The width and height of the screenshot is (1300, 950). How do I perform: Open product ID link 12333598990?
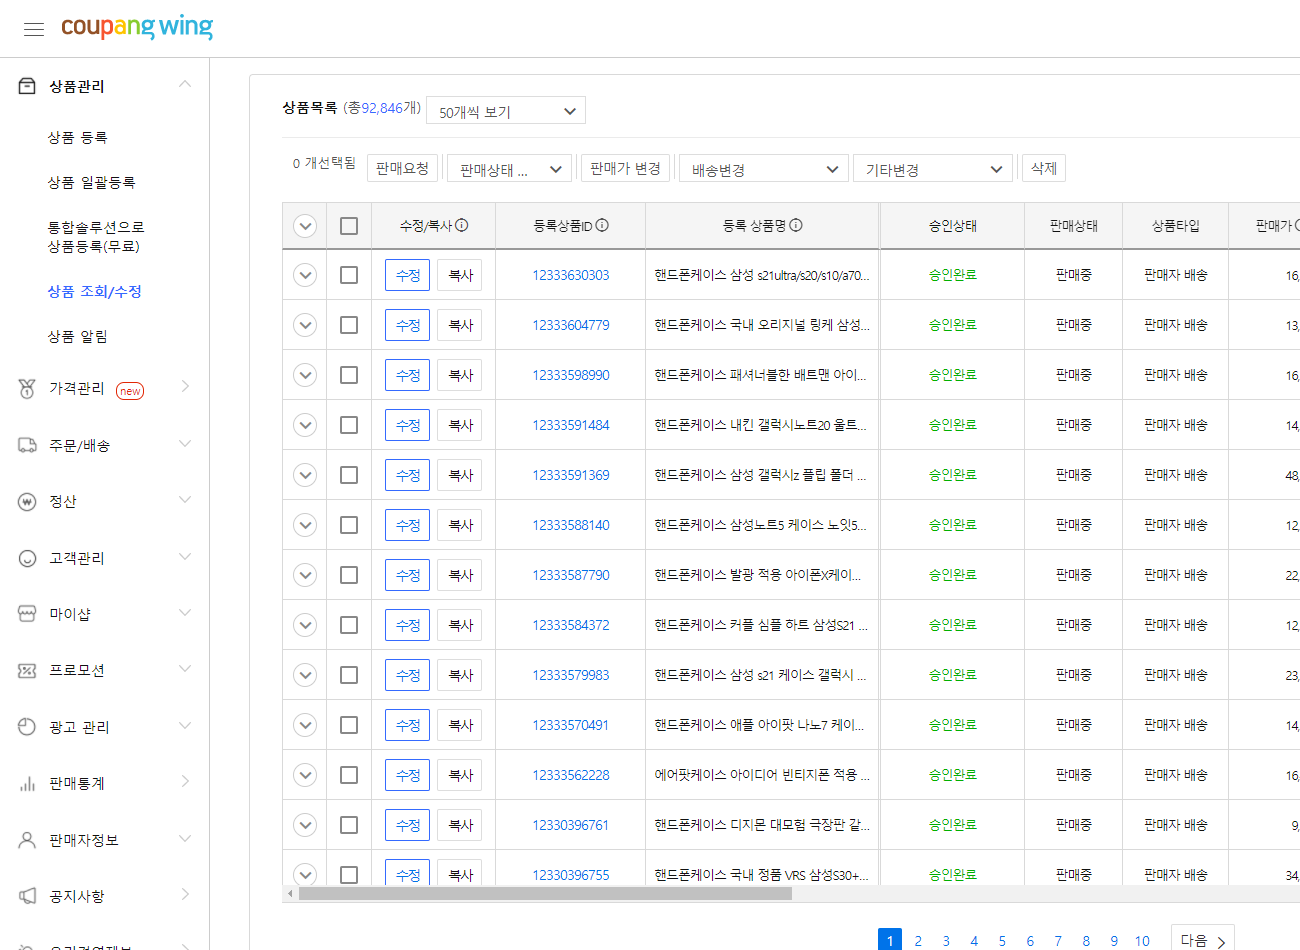[571, 375]
